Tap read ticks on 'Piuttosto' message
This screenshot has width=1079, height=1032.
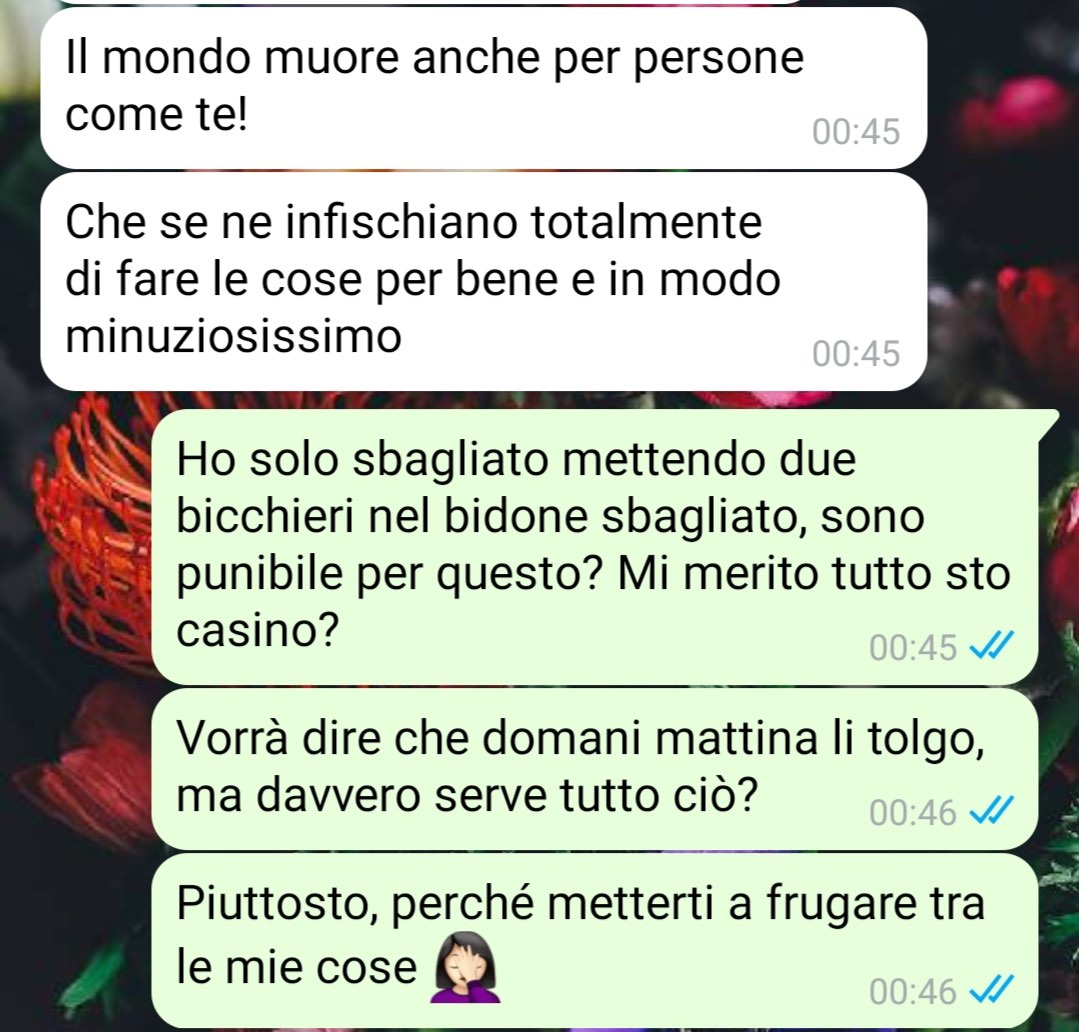coord(991,991)
